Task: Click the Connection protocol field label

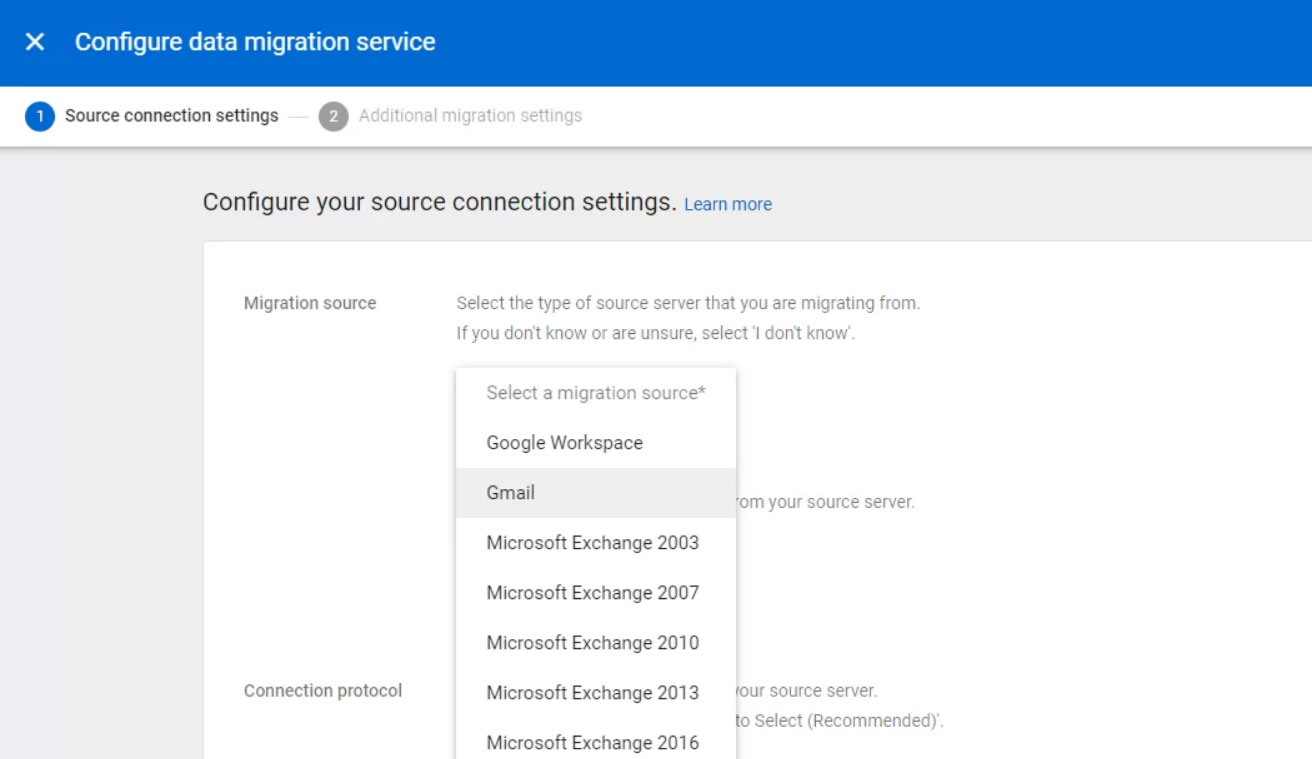Action: click(x=322, y=690)
